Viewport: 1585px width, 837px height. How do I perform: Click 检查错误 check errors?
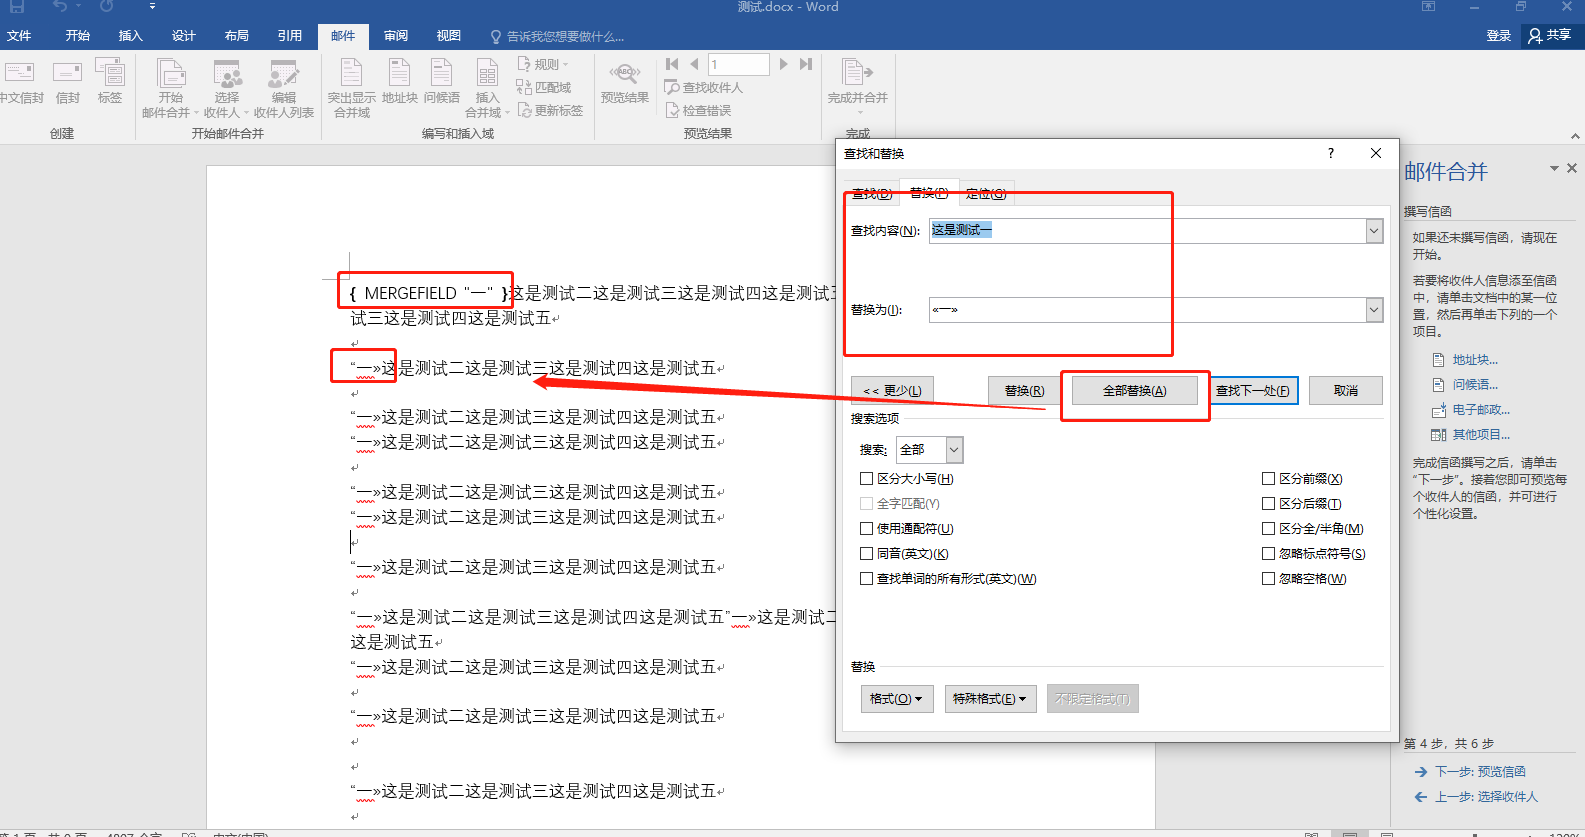[699, 110]
